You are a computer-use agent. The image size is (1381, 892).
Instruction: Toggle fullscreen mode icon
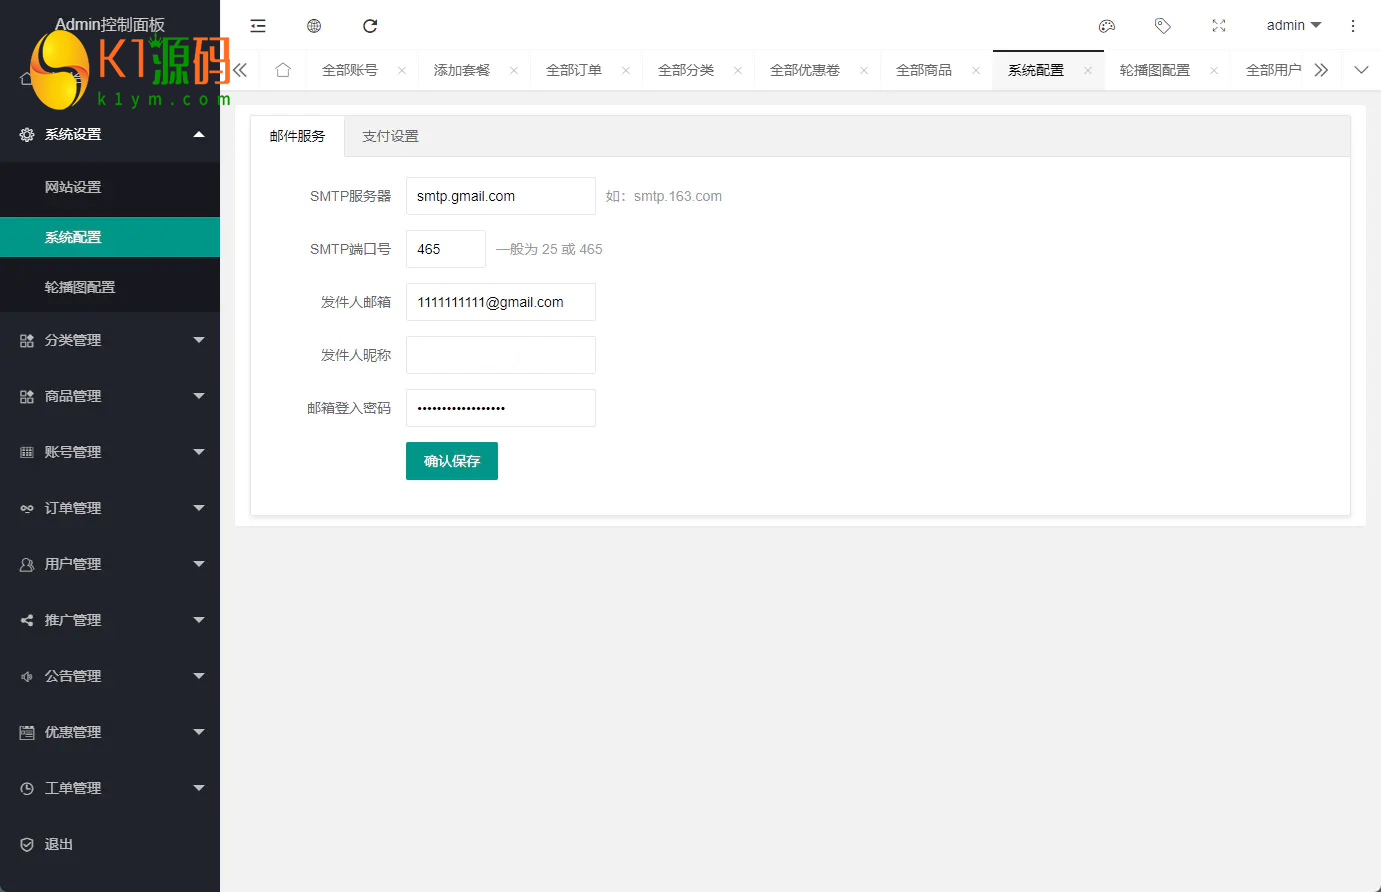[x=1218, y=26]
